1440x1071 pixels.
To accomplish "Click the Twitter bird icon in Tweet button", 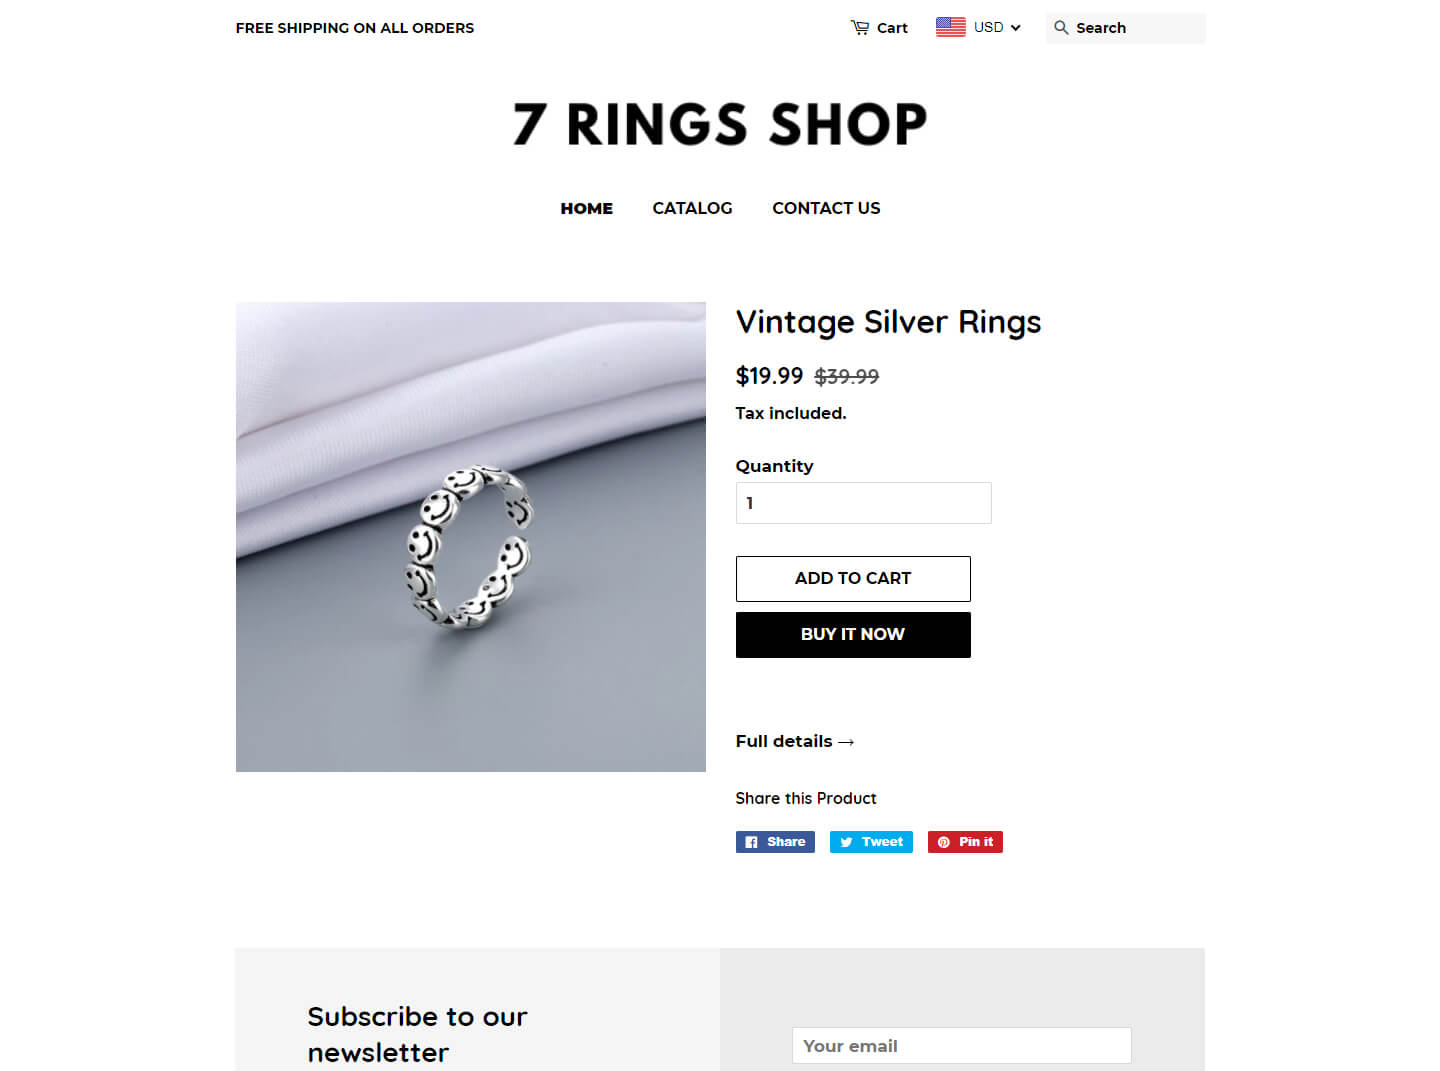I will tap(846, 842).
